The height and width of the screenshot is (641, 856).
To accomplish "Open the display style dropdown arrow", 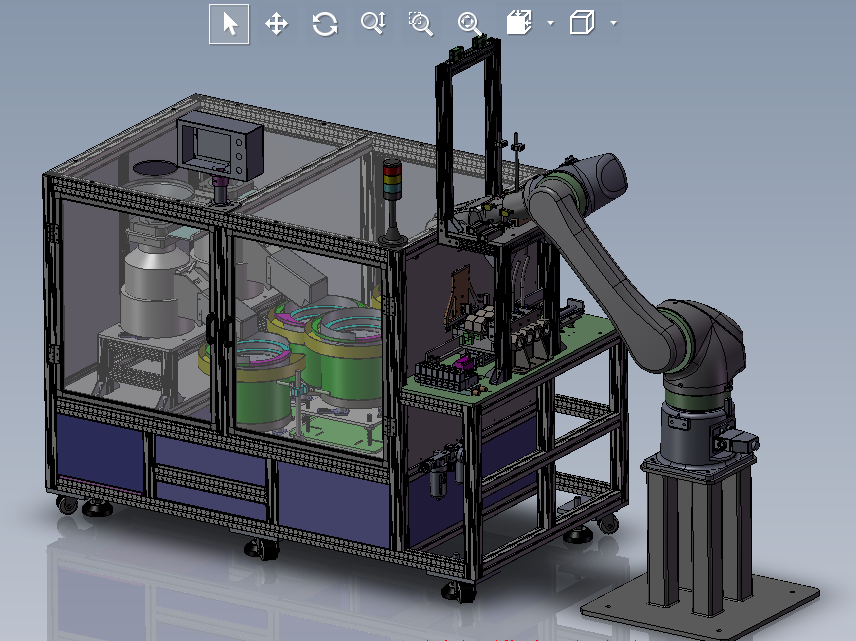I will (x=614, y=23).
